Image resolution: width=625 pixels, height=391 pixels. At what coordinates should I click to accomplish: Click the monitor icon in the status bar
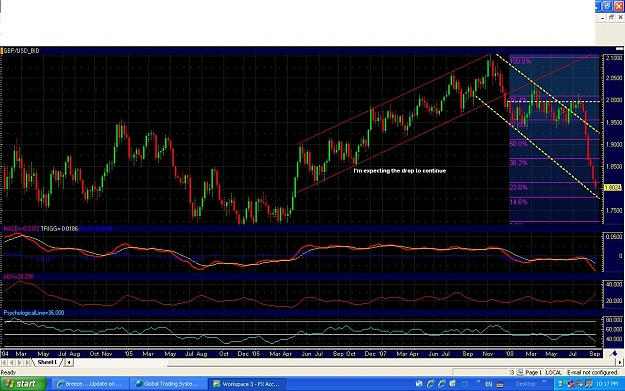(x=520, y=373)
